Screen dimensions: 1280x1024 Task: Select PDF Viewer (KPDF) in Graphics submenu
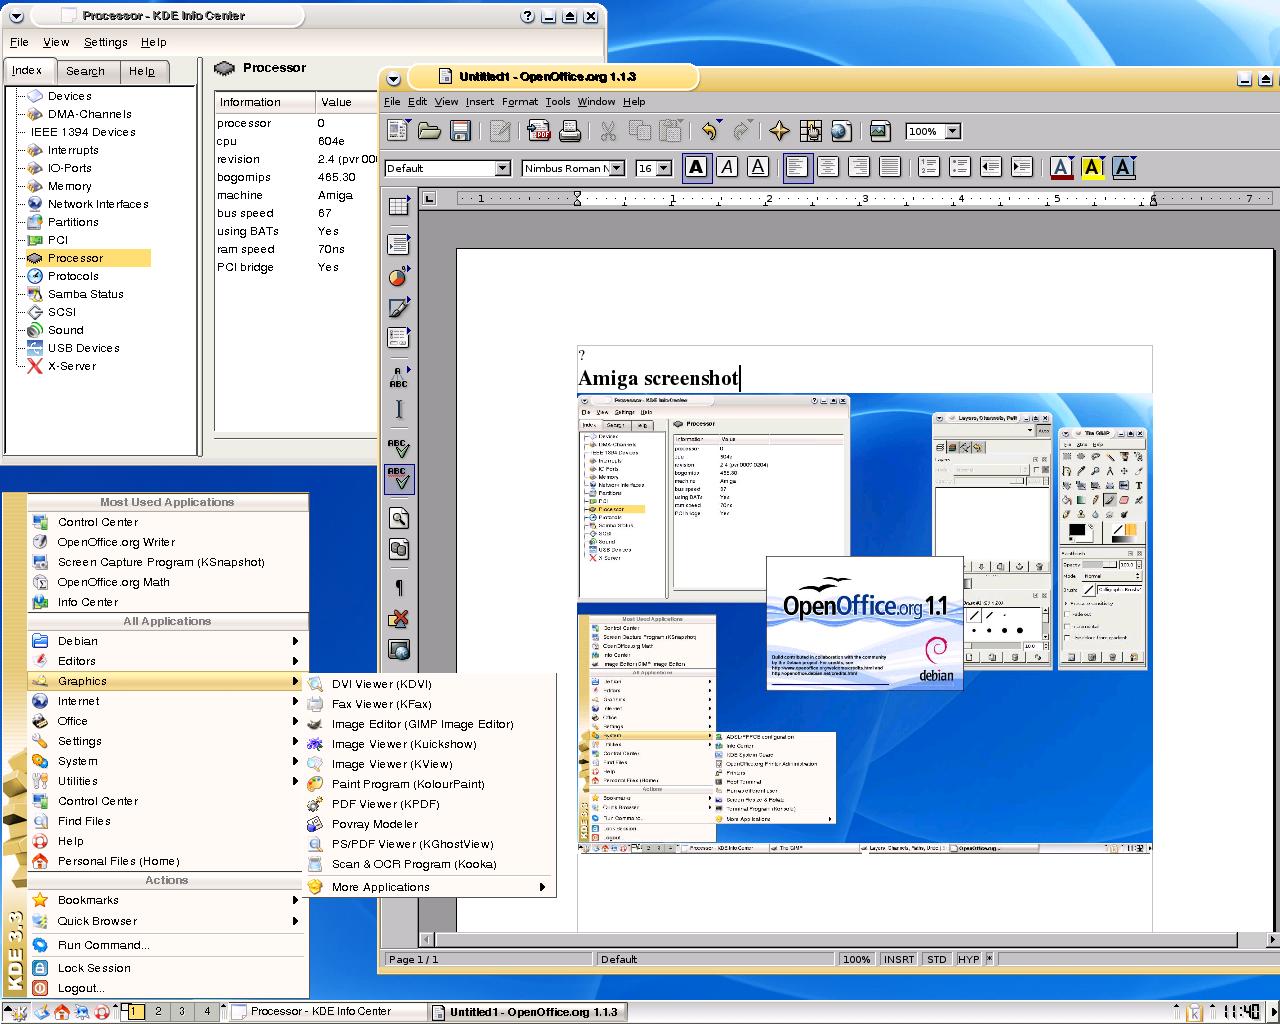pyautogui.click(x=430, y=804)
